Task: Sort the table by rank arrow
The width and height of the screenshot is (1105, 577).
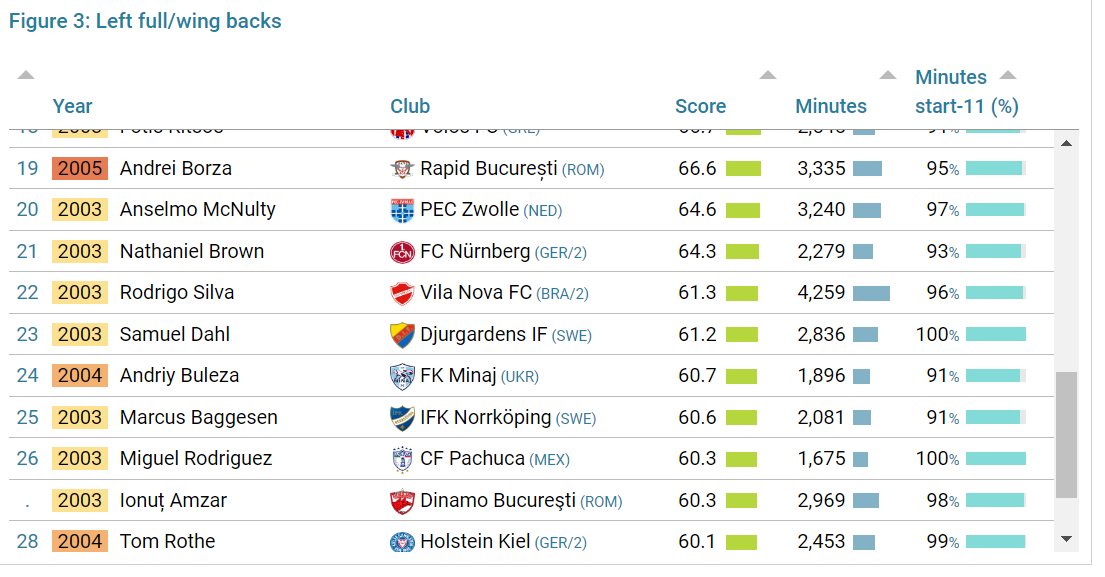Action: 26,75
